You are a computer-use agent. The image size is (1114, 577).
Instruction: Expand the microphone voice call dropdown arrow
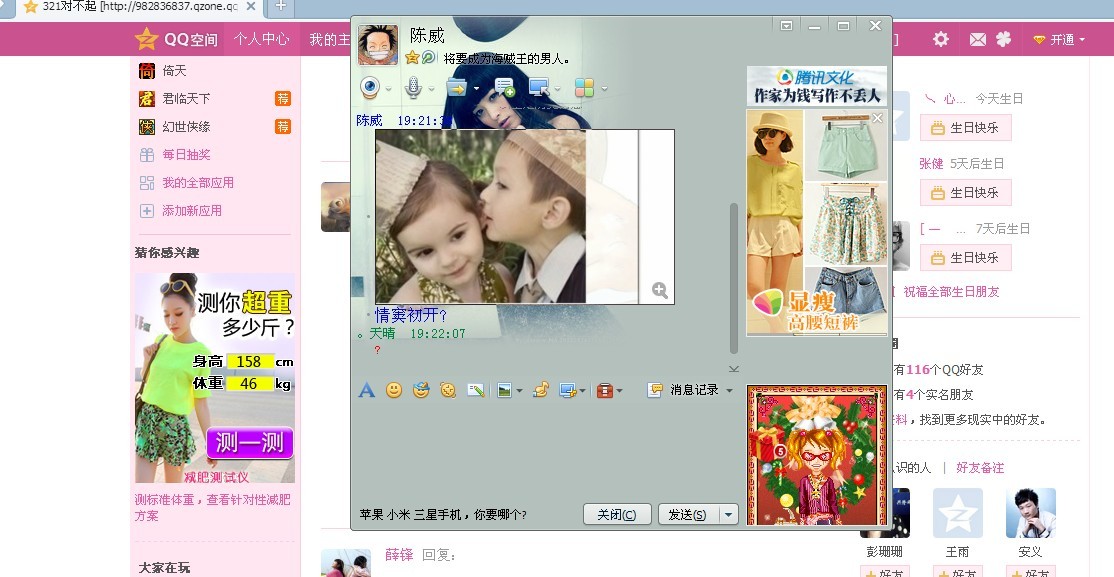[431, 89]
